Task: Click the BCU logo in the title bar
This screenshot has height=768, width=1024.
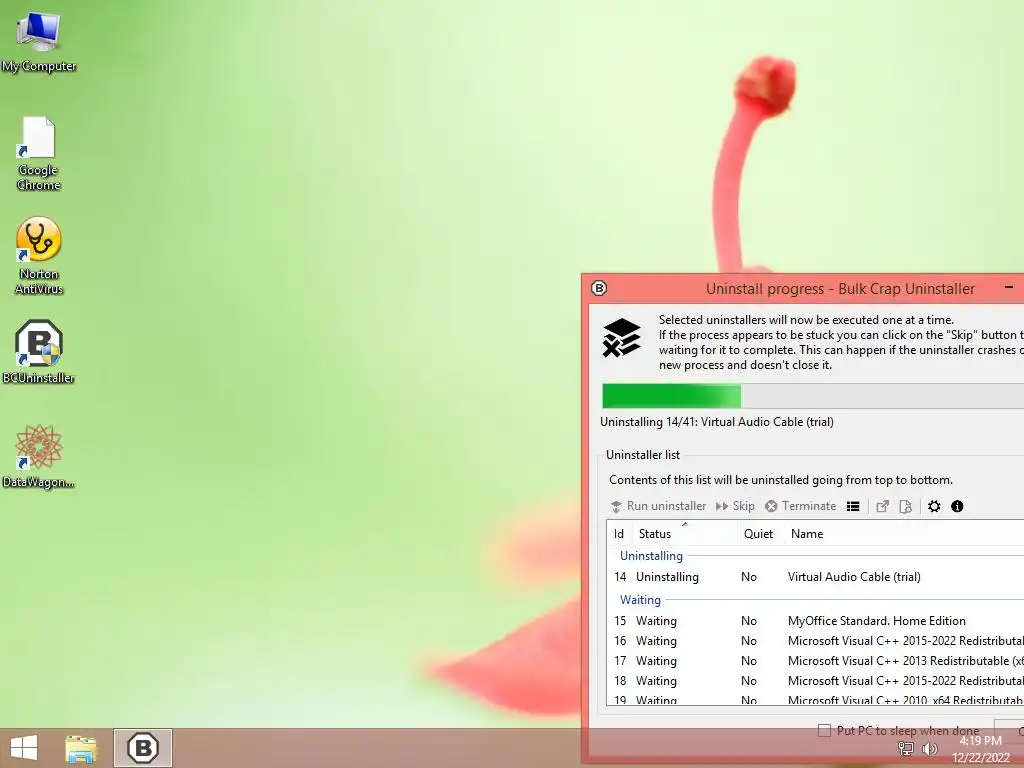Action: pyautogui.click(x=599, y=288)
